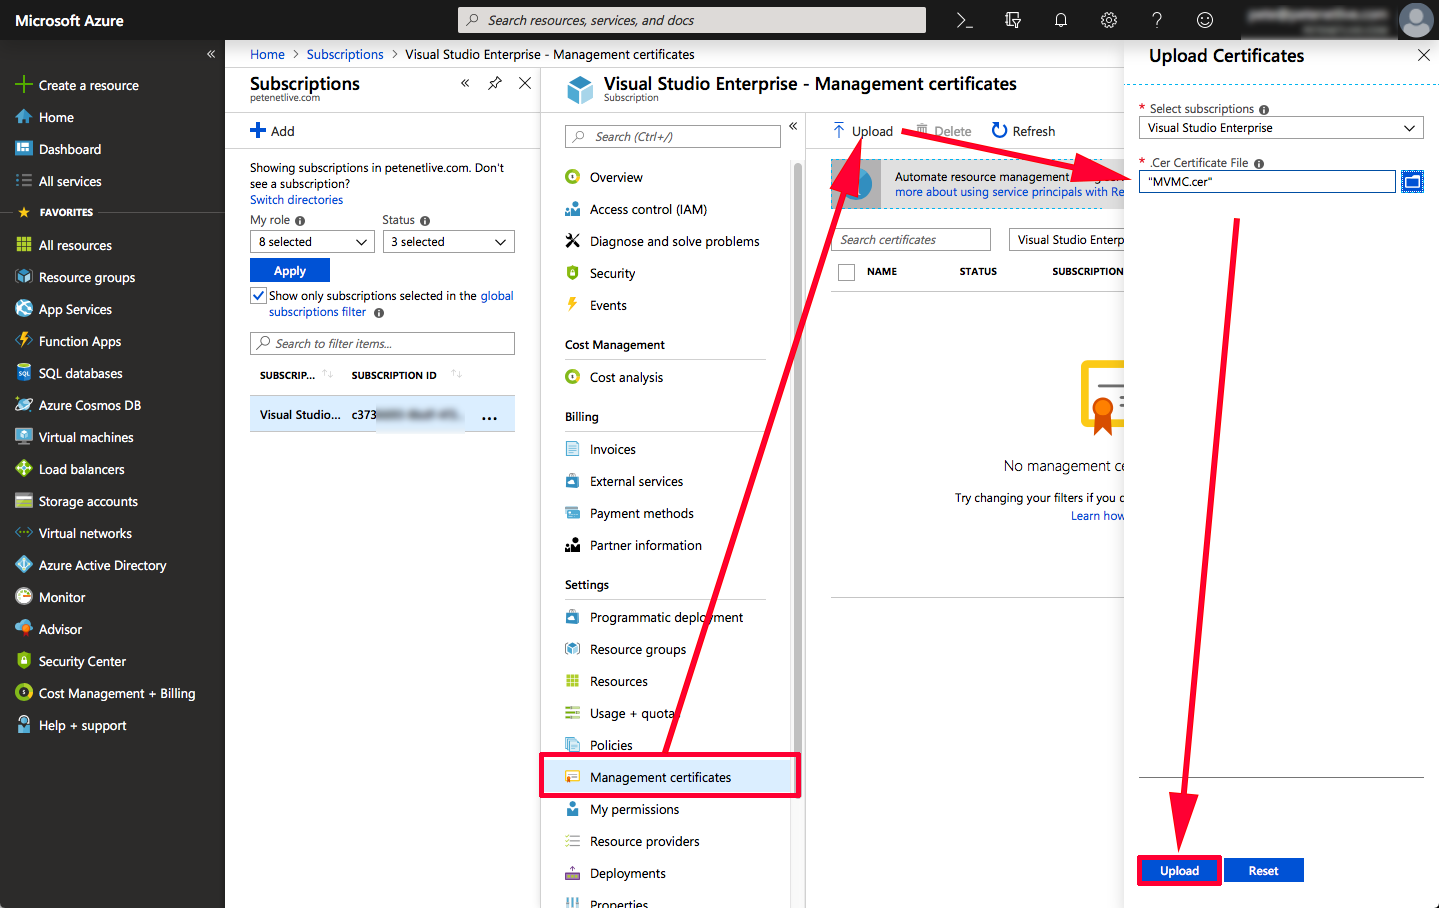The image size is (1439, 908).
Task: Browse for .cer certificate file icon
Action: pos(1412,181)
